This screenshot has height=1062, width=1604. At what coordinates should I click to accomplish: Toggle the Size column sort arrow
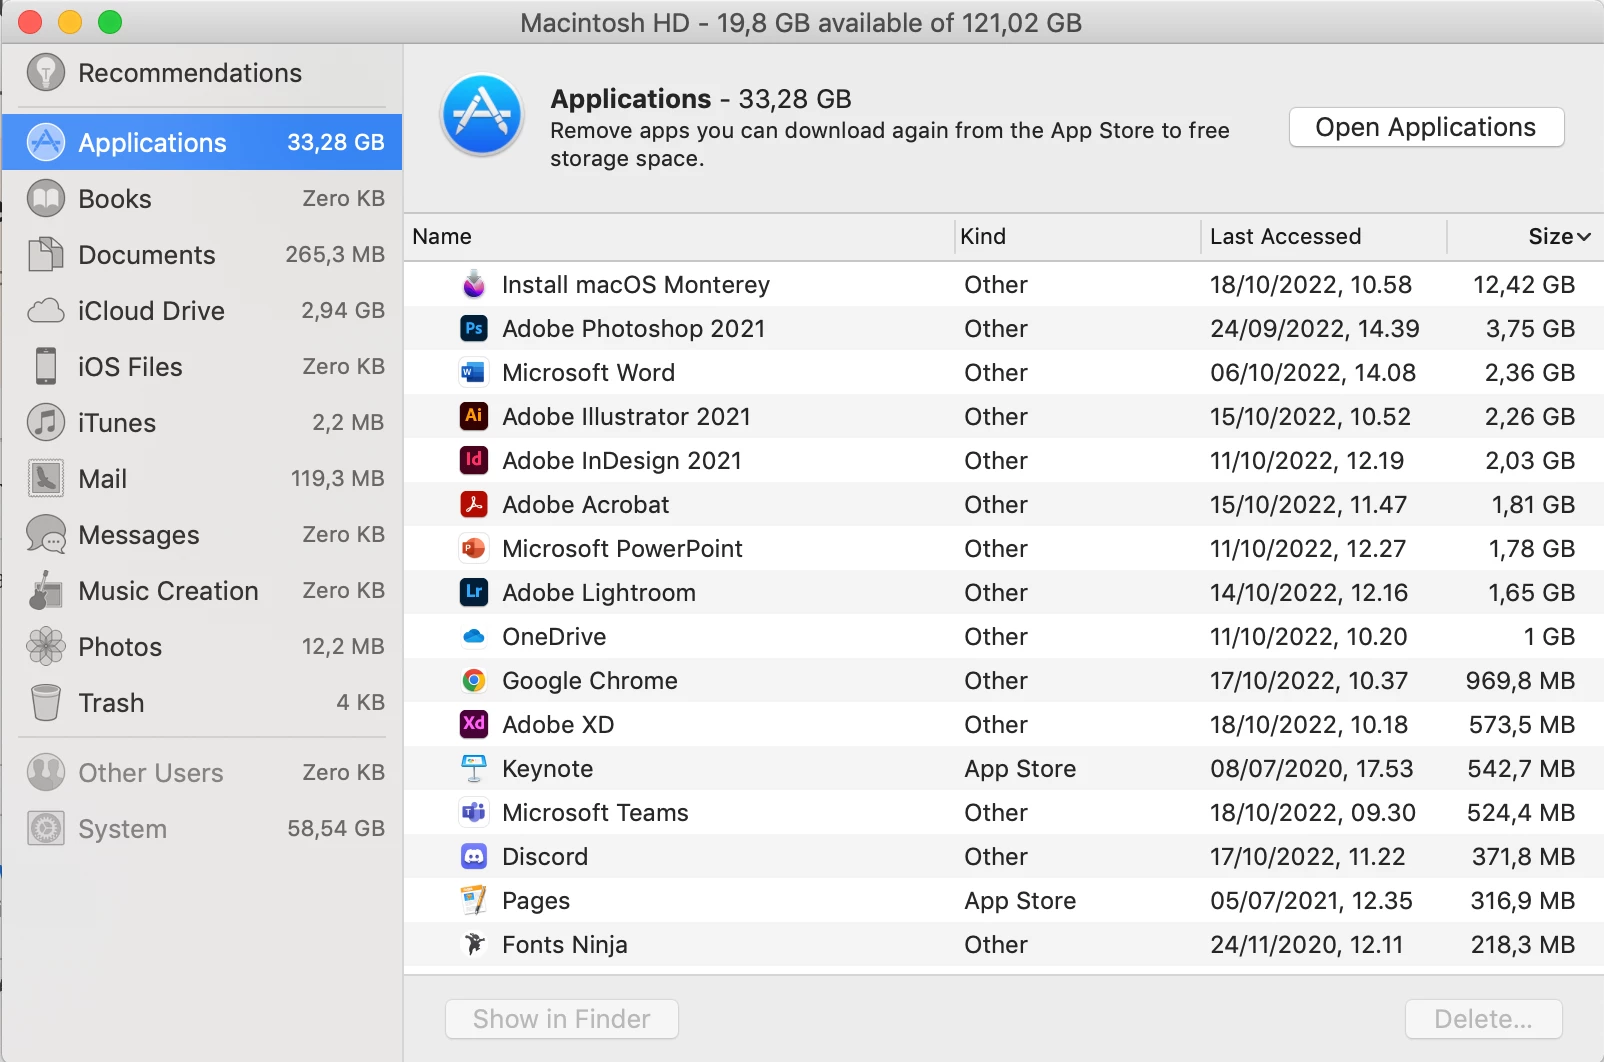[1584, 237]
